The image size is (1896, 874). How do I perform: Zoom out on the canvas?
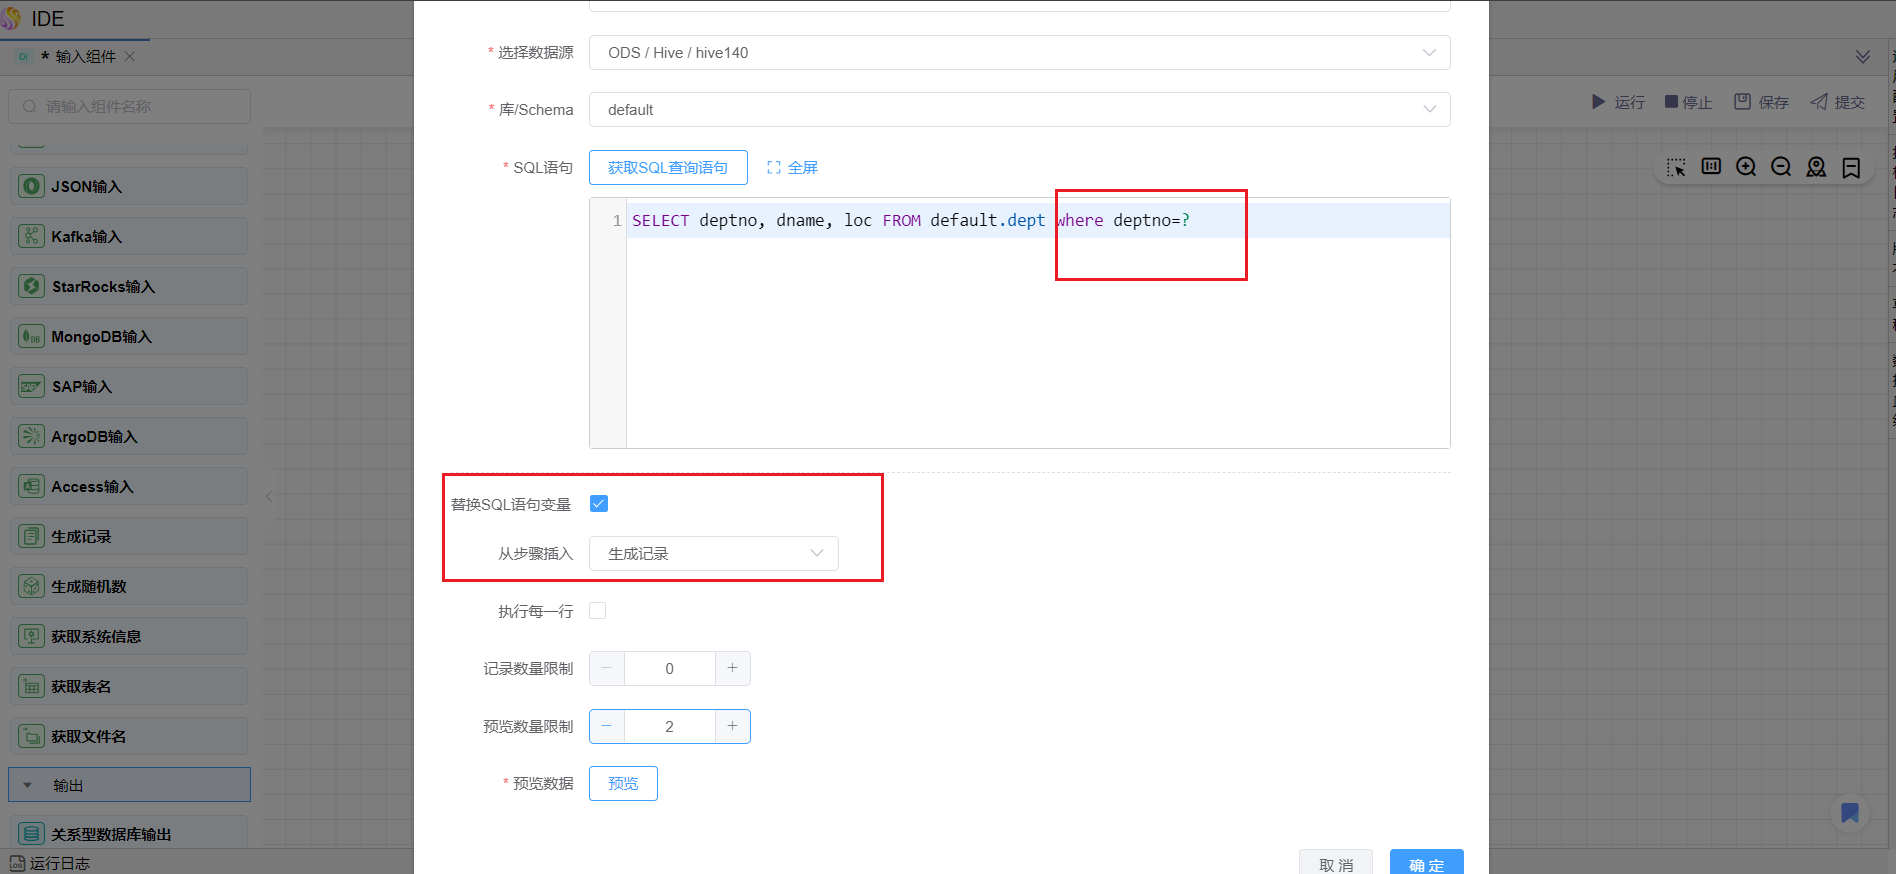[1781, 167]
